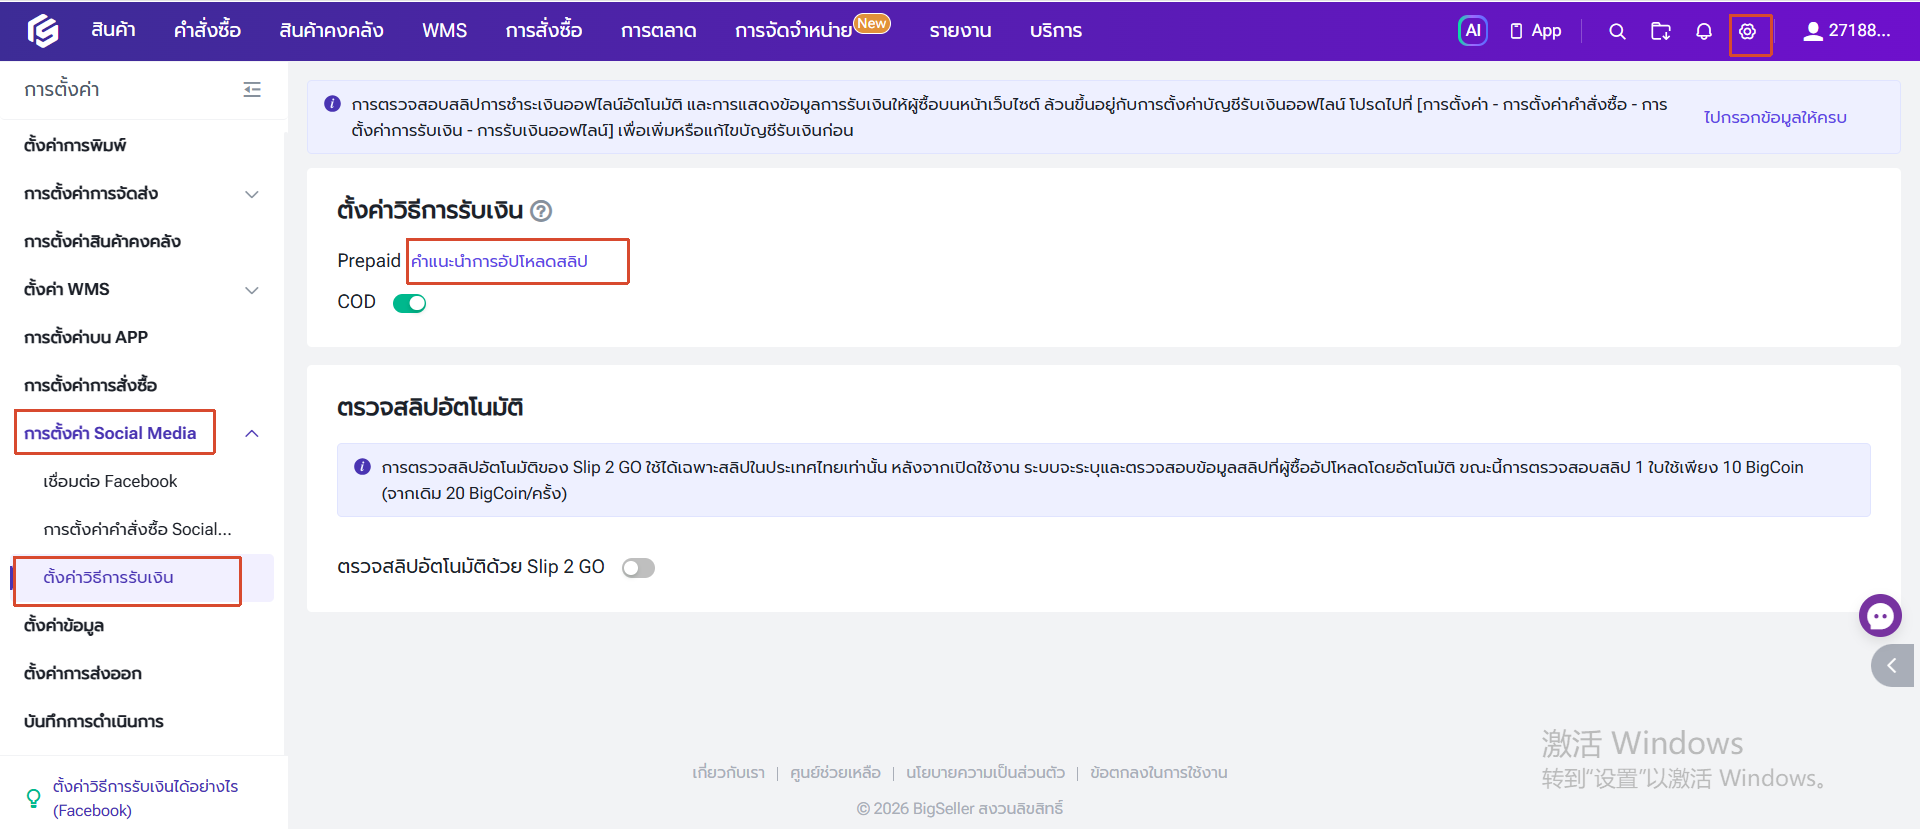Open the การสั่งซื้อ menu
Viewport: 1920px width, 829px height.
pos(543,31)
